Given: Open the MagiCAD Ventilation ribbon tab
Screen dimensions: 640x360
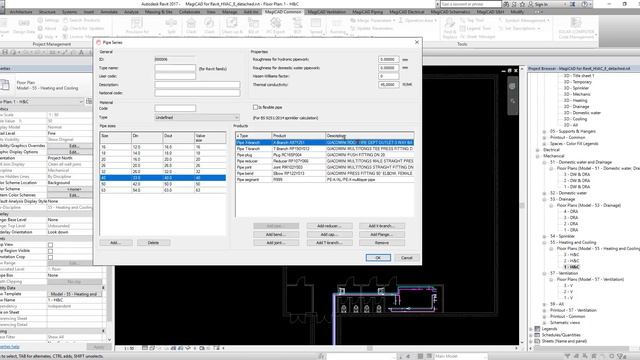Looking at the screenshot, I should (327, 12).
